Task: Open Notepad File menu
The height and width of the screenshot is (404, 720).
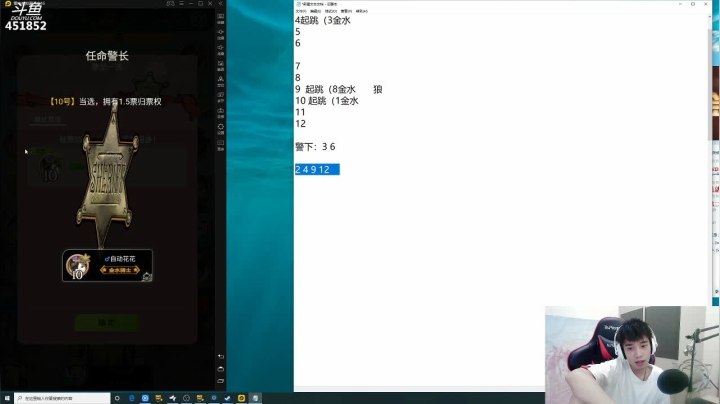Action: tap(301, 11)
